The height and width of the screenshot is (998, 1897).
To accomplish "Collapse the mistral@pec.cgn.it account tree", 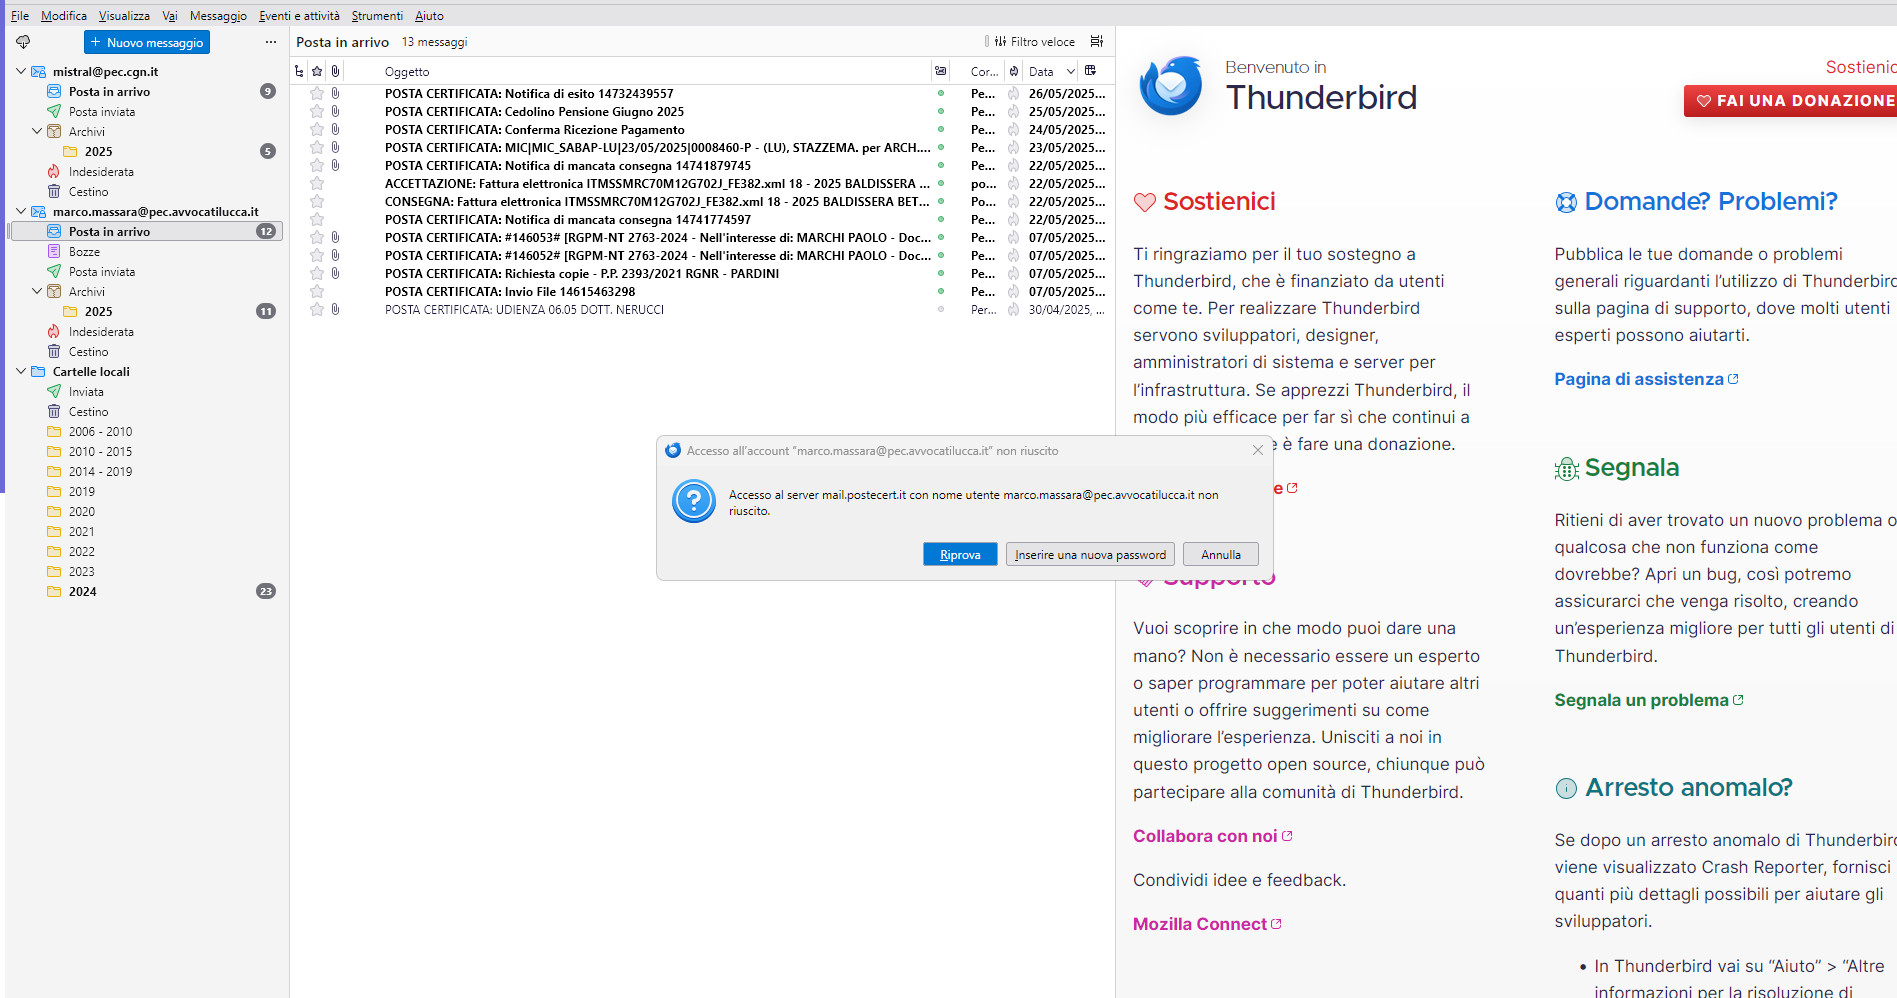I will click(21, 71).
